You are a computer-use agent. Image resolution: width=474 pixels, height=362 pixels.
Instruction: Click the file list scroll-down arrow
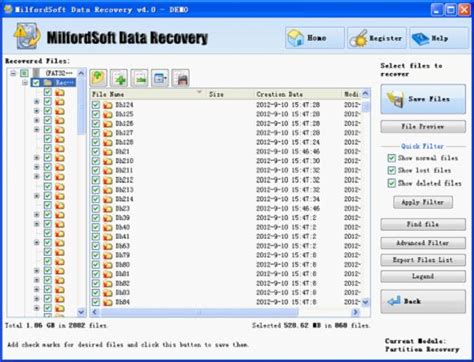365,302
